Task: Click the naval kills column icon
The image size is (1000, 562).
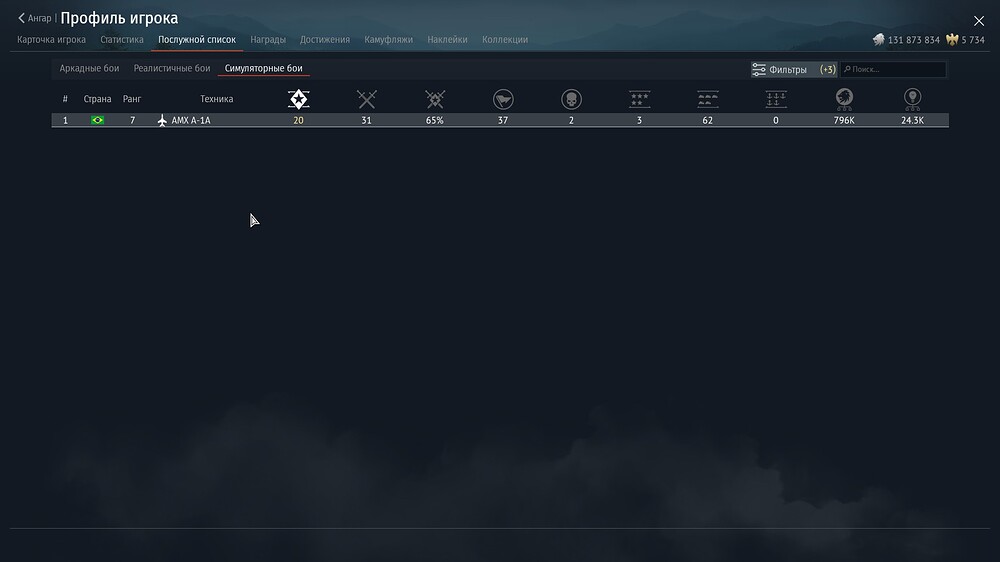Action: click(x=776, y=99)
